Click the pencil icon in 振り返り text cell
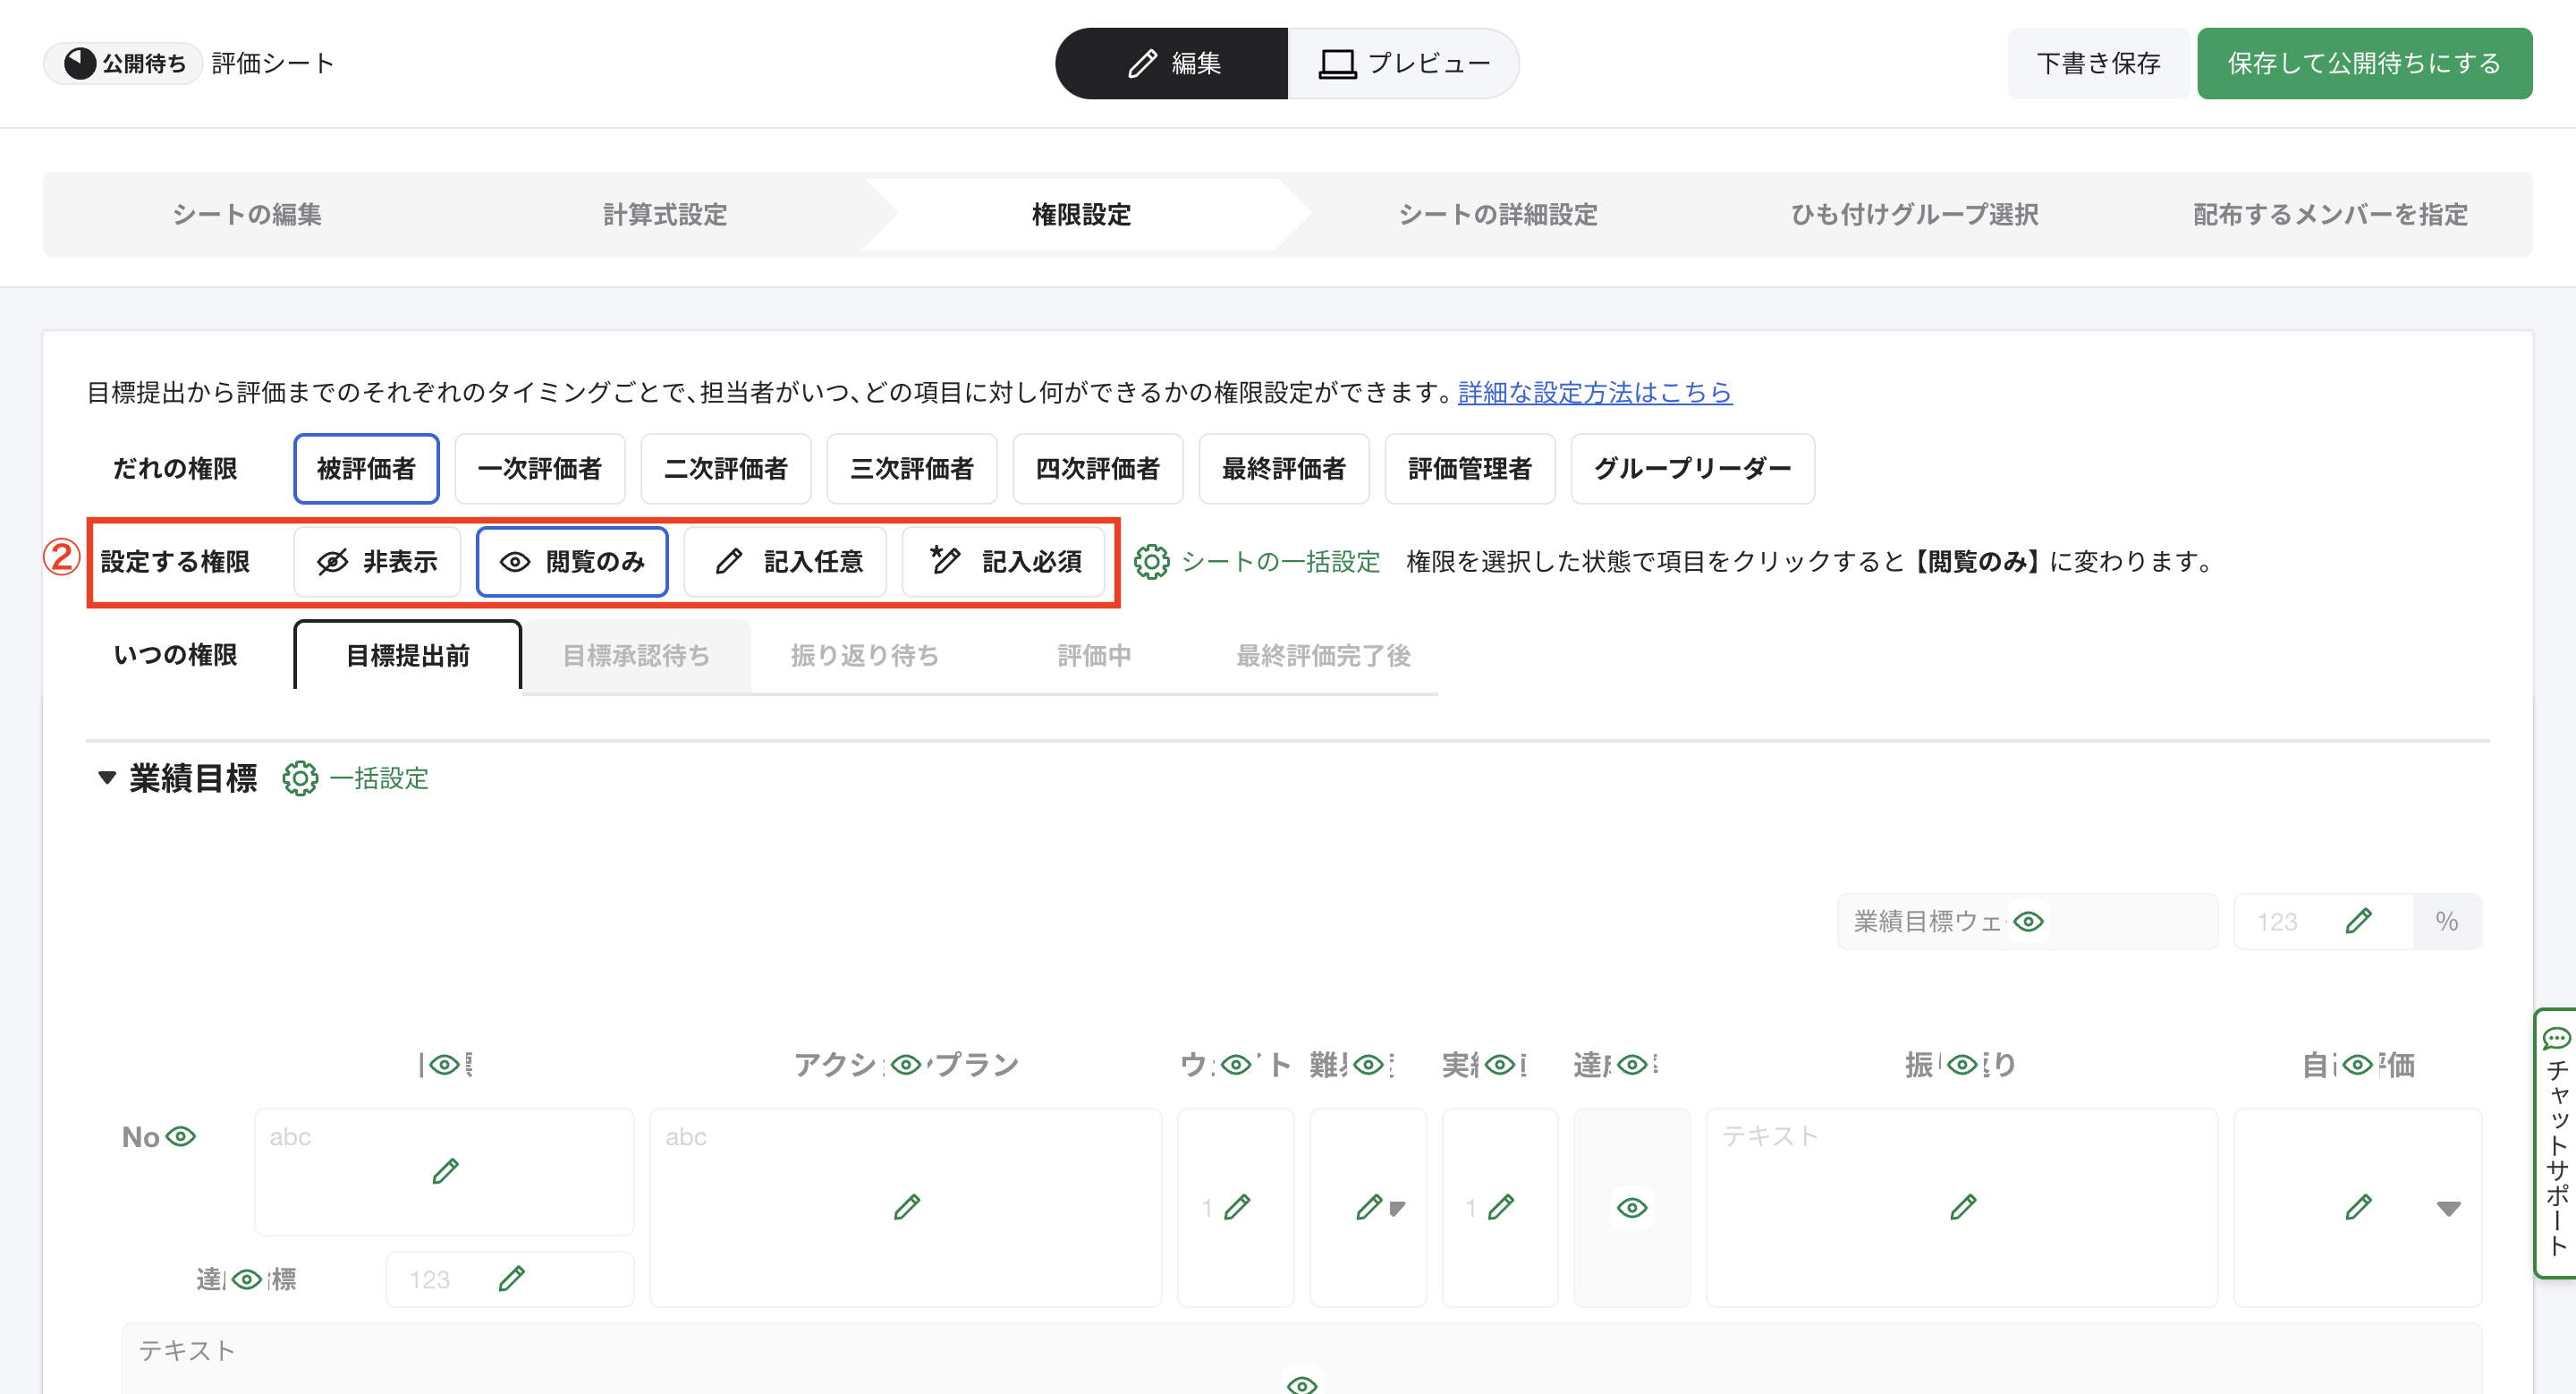 tap(1962, 1207)
